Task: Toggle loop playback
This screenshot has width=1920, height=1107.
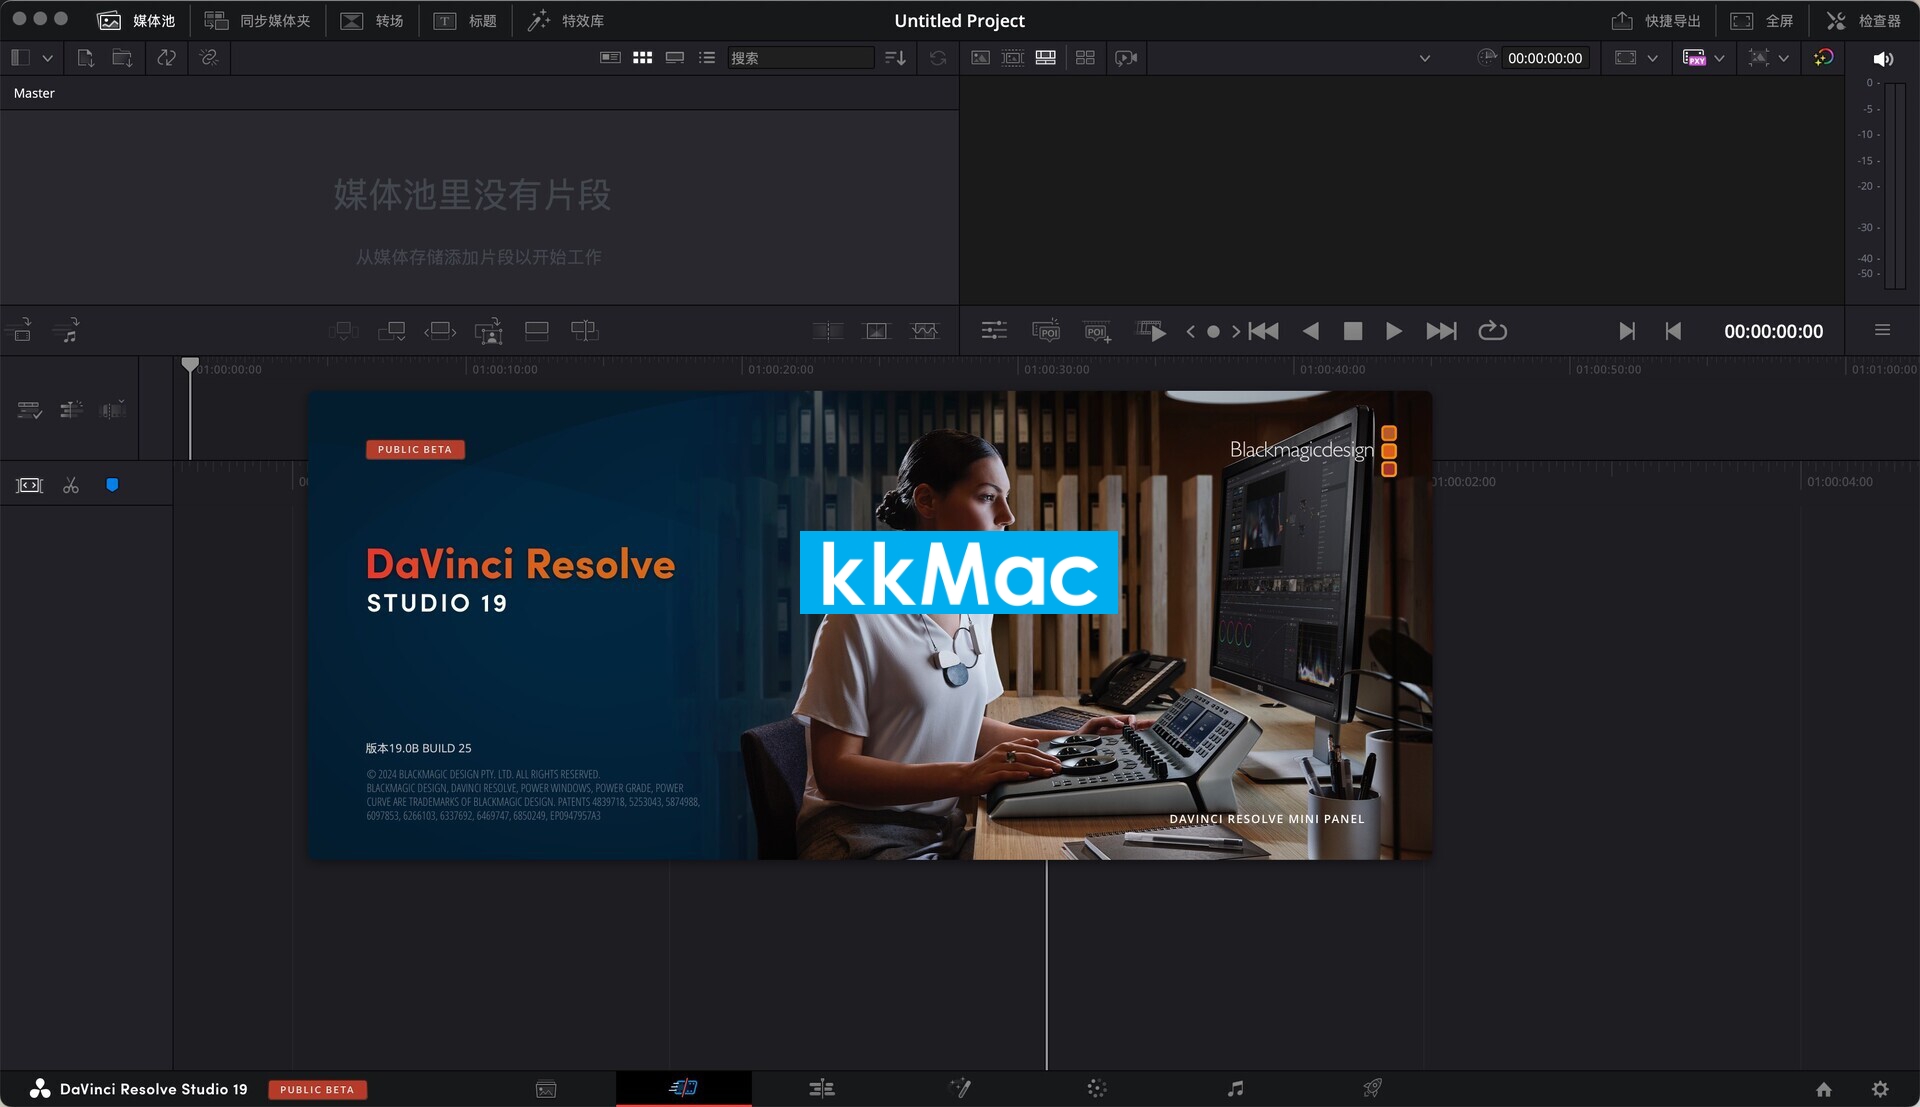Action: [1493, 331]
